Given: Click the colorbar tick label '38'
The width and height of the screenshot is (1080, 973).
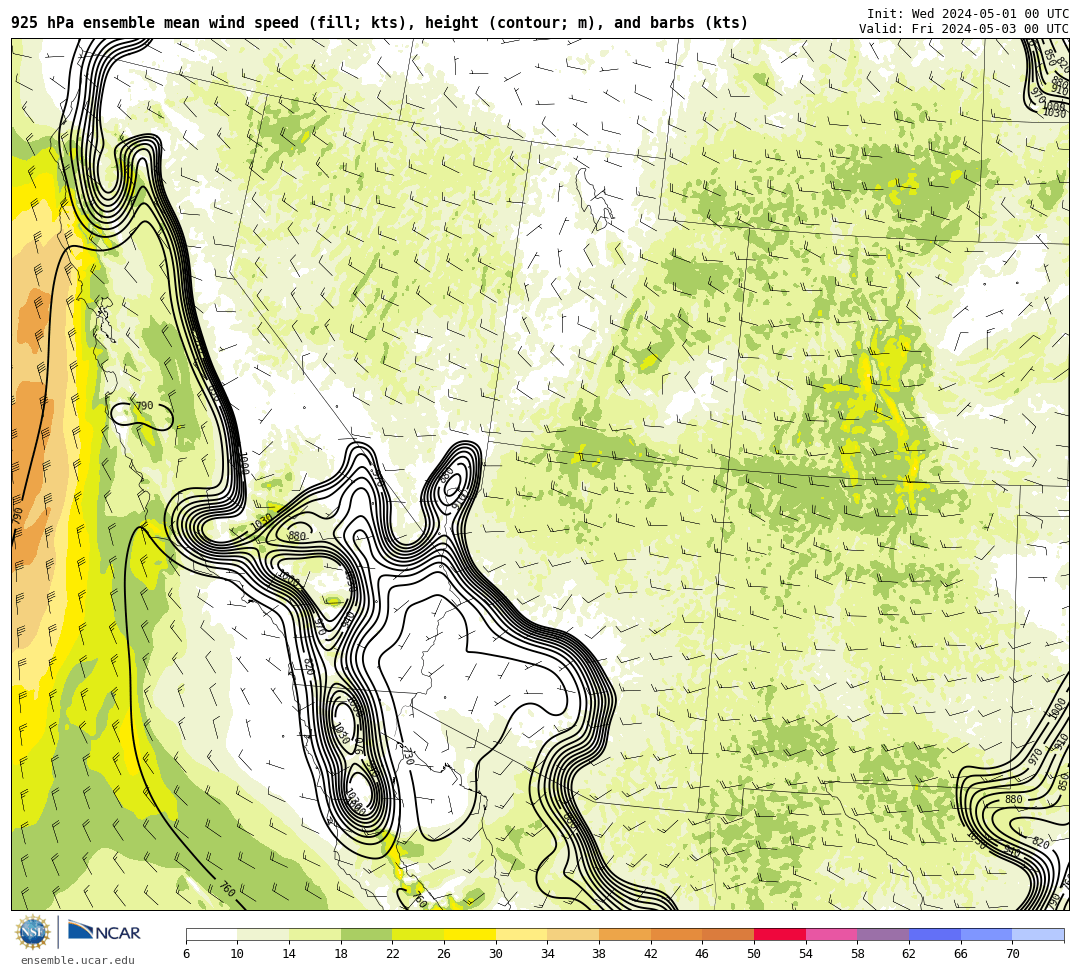Looking at the screenshot, I should coord(599,954).
